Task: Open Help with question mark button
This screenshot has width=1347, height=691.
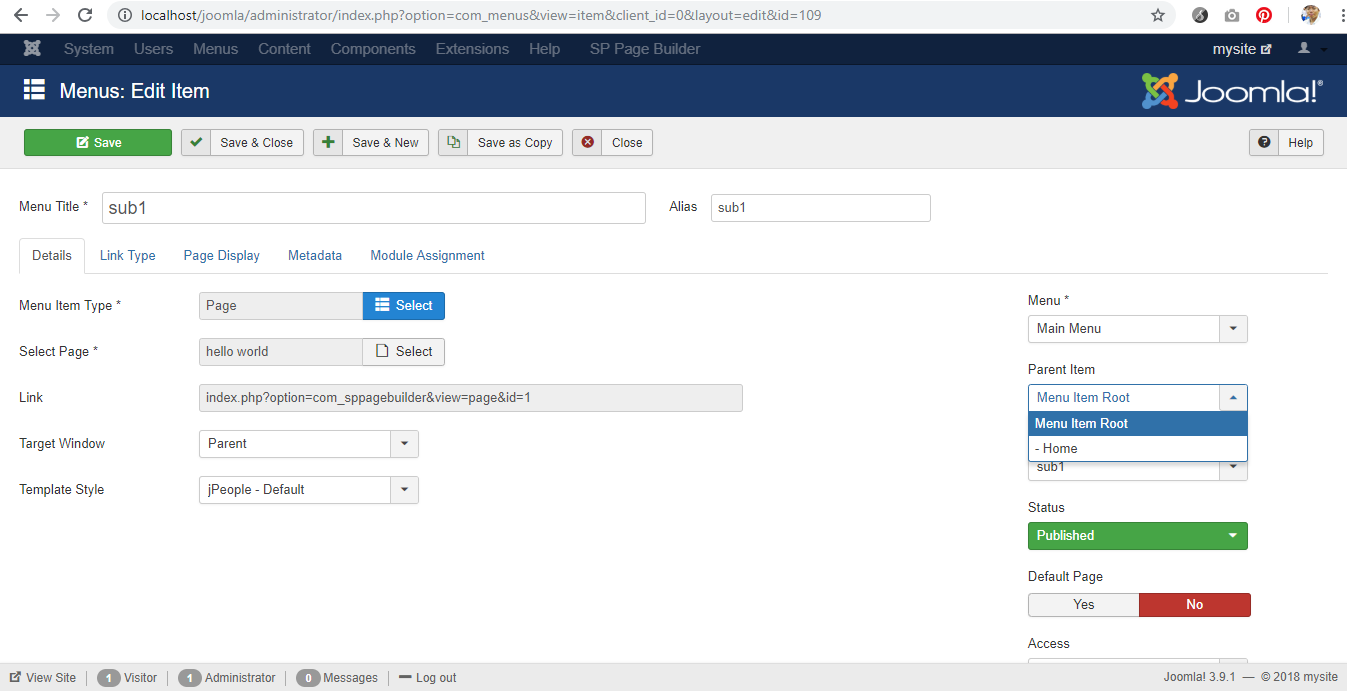Action: (x=1287, y=143)
